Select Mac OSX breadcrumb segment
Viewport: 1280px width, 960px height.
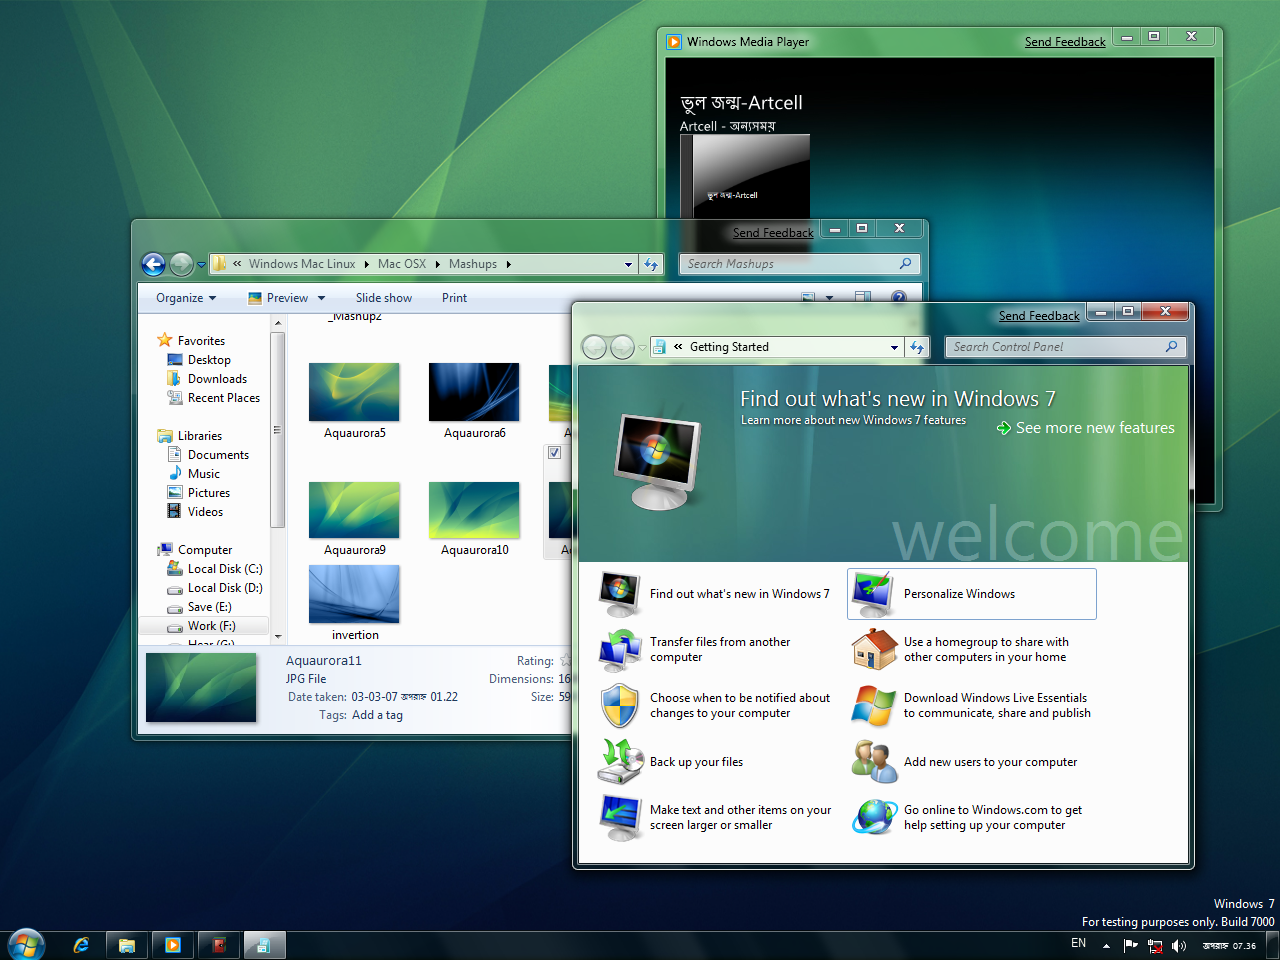point(402,264)
